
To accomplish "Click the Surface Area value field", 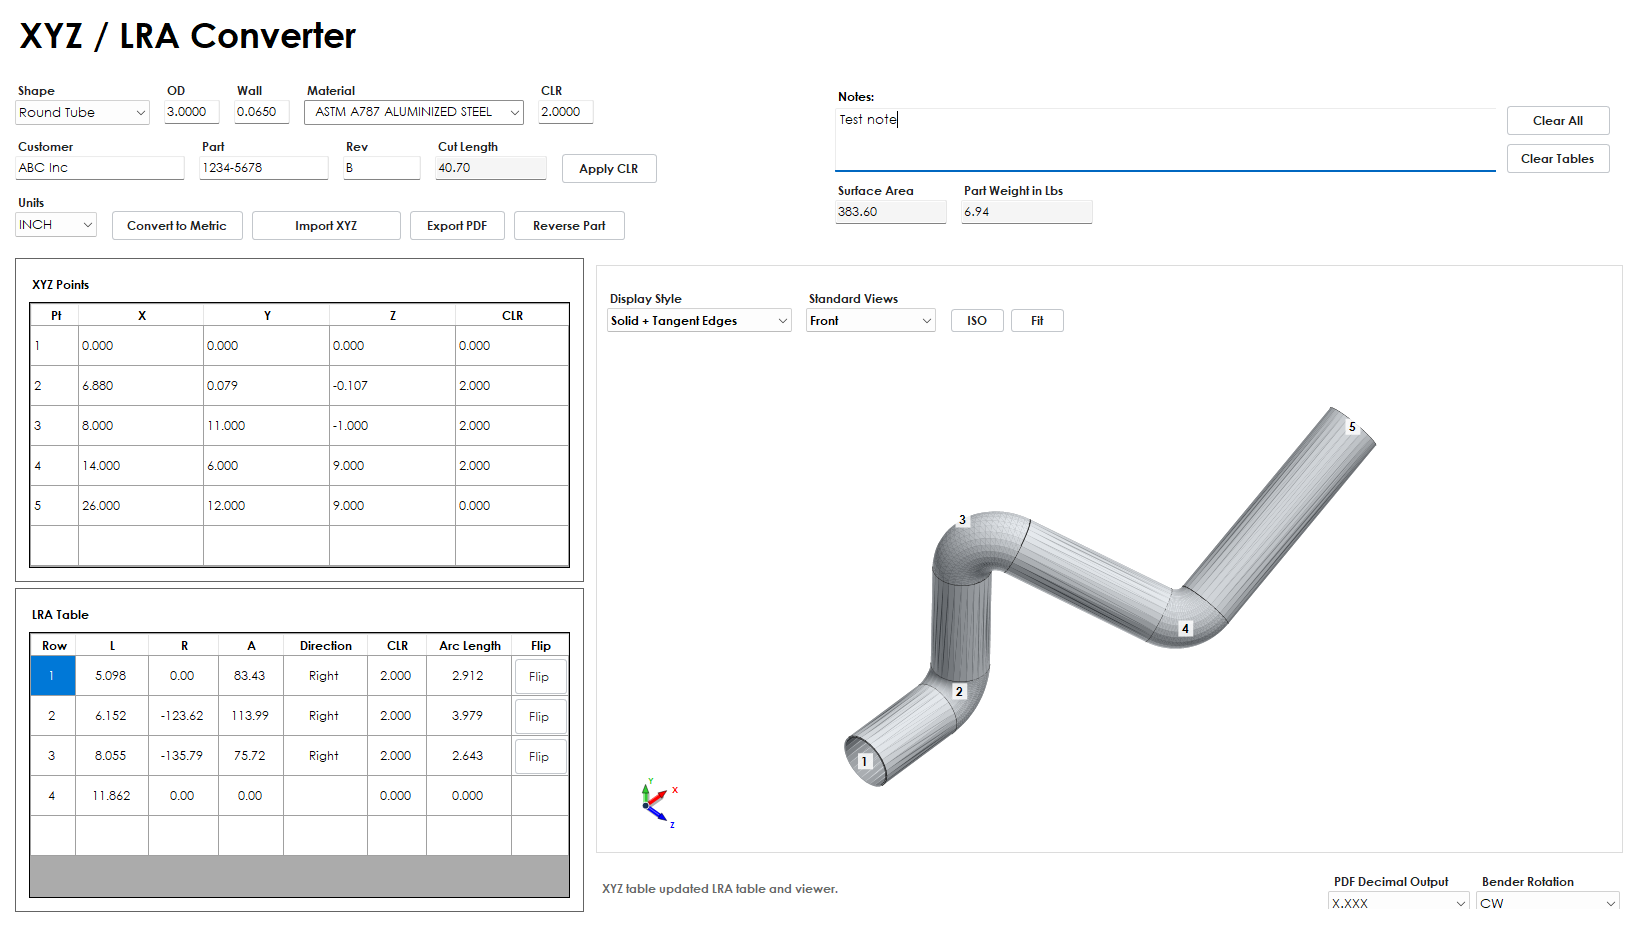I will pyautogui.click(x=891, y=212).
